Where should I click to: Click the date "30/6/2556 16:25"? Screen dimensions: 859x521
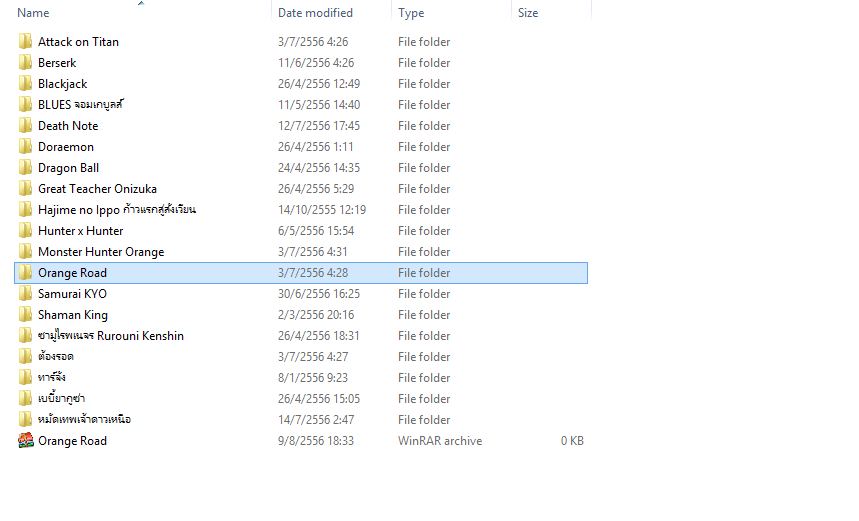pos(319,294)
